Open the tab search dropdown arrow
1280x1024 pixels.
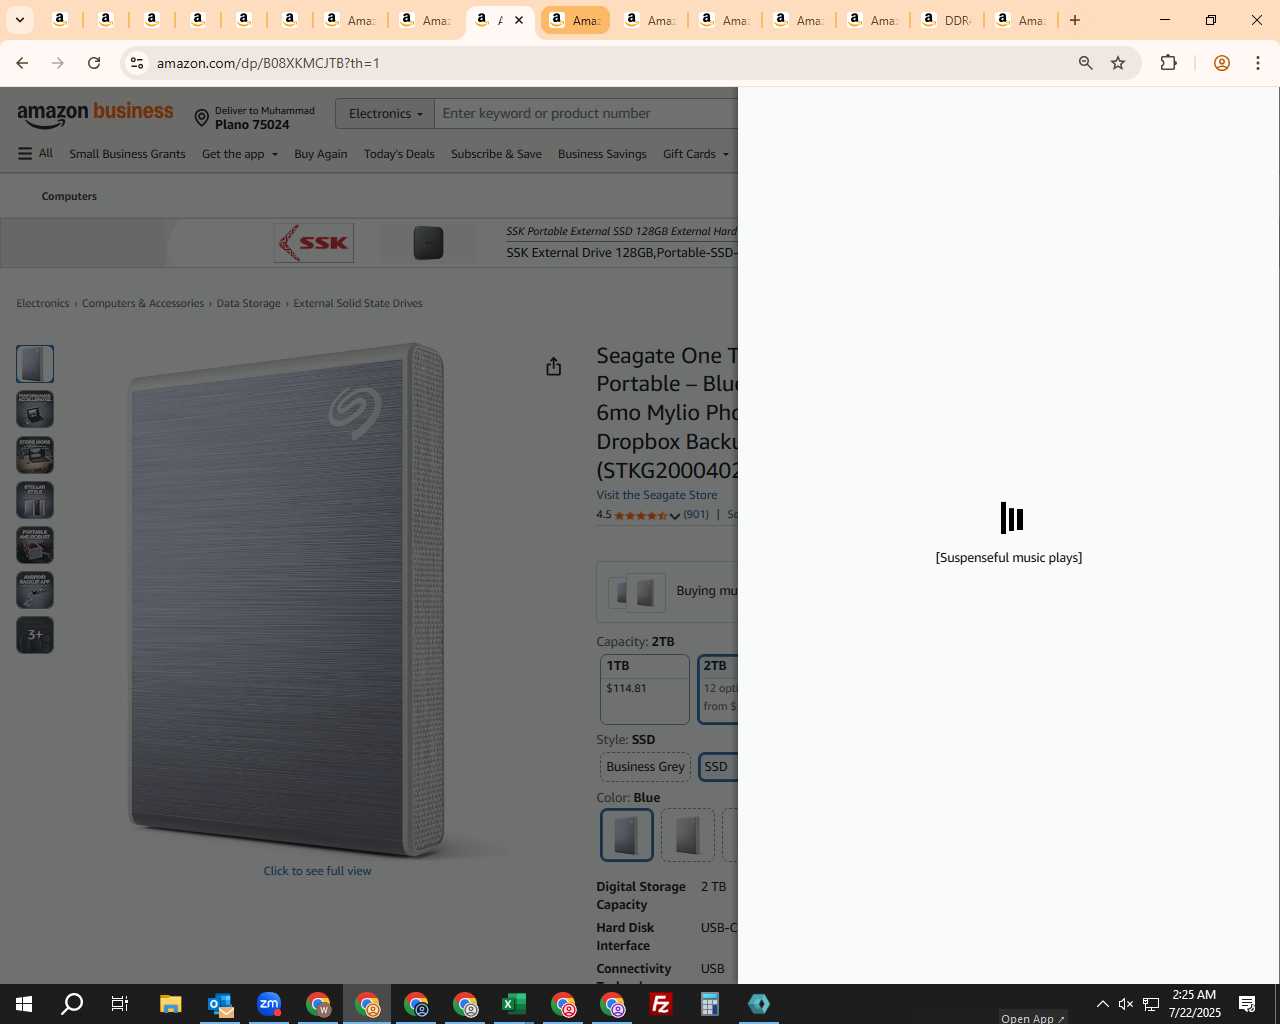tap(19, 20)
